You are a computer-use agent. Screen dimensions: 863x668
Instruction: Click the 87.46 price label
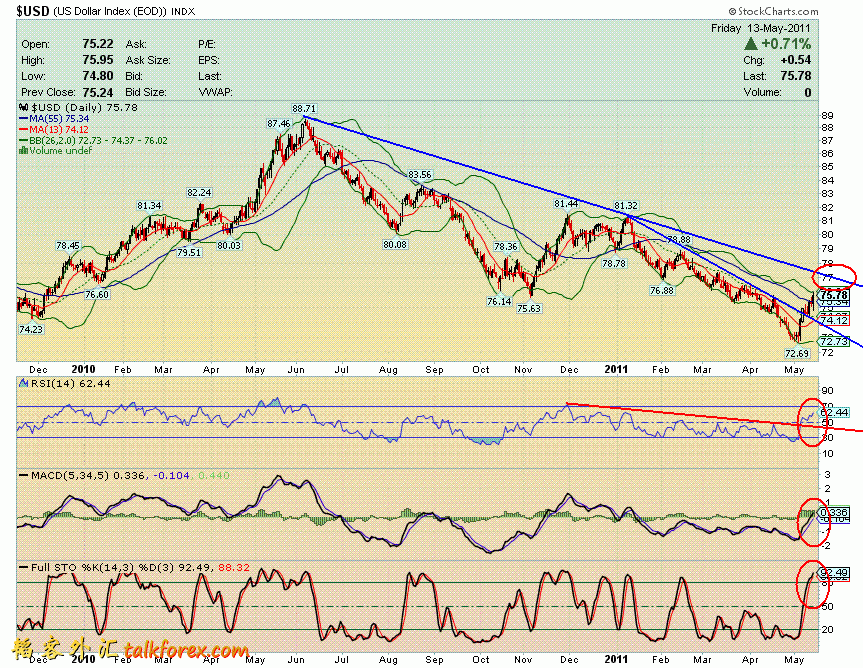(278, 123)
